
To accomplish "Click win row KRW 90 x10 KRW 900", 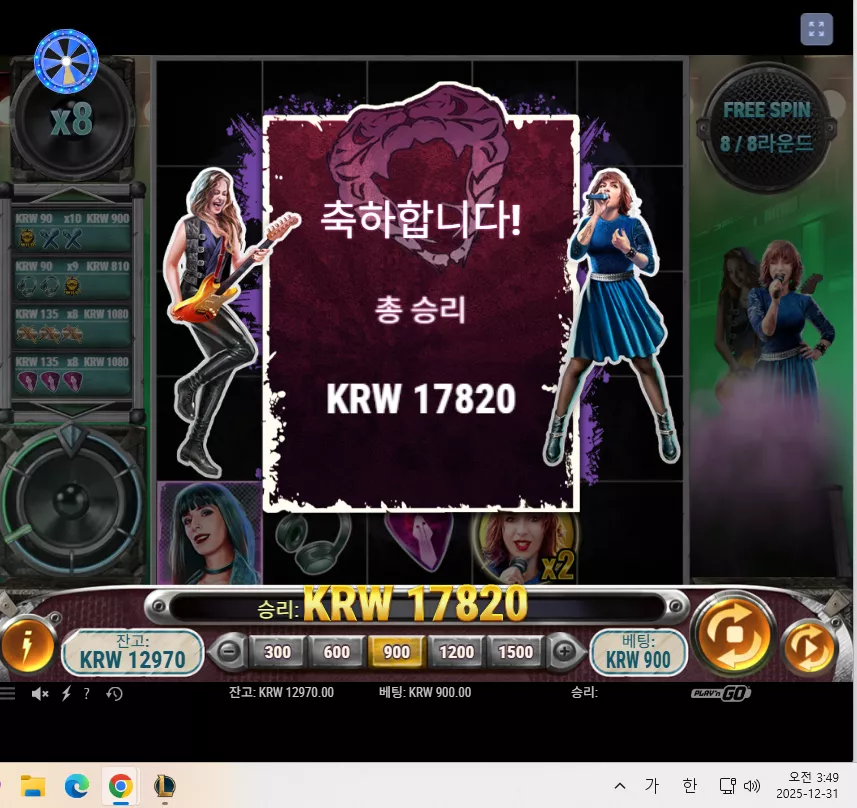I will (x=72, y=230).
